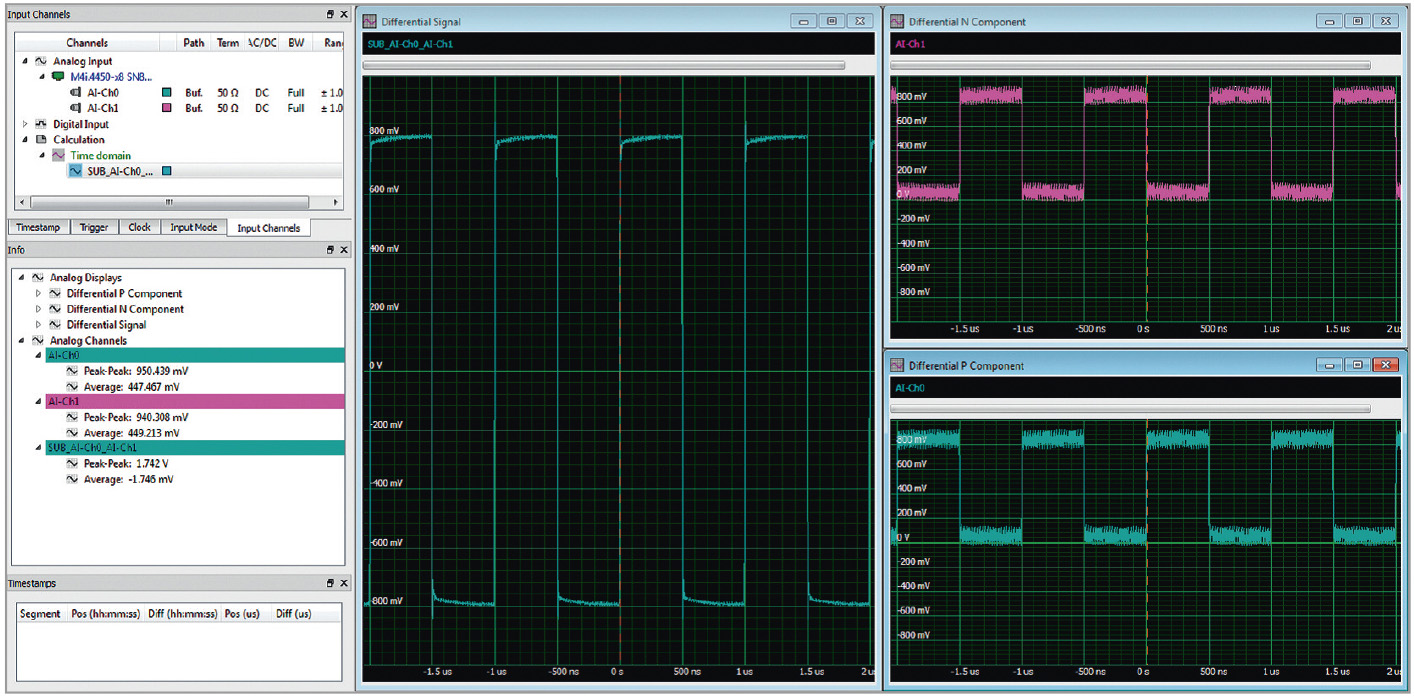Close the Info panel
Viewport: 1414px width, 698px height.
coord(343,250)
